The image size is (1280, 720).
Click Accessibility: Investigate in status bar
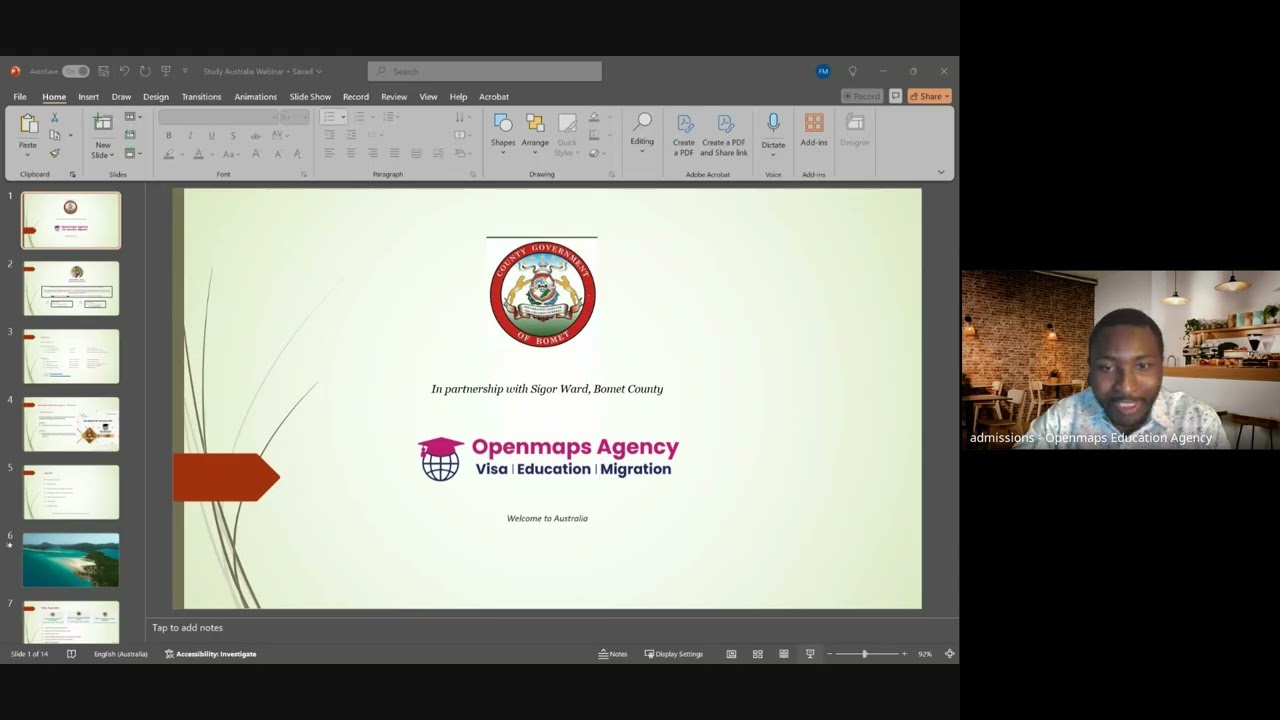click(211, 654)
